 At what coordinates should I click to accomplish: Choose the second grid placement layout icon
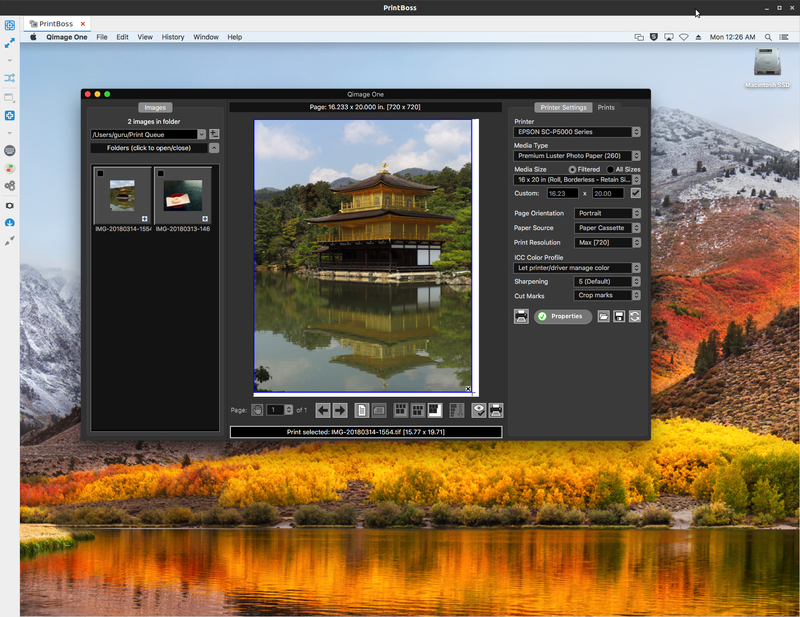point(418,410)
